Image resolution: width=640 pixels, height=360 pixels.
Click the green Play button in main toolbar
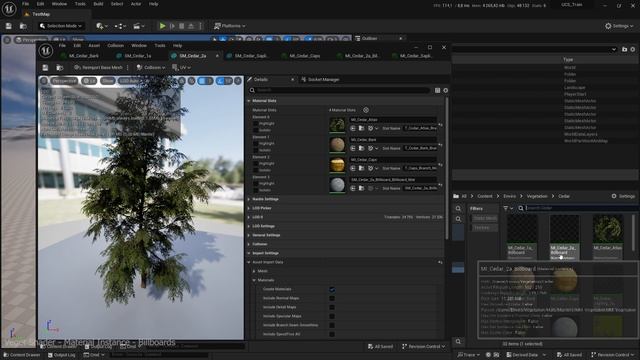[x=162, y=26]
